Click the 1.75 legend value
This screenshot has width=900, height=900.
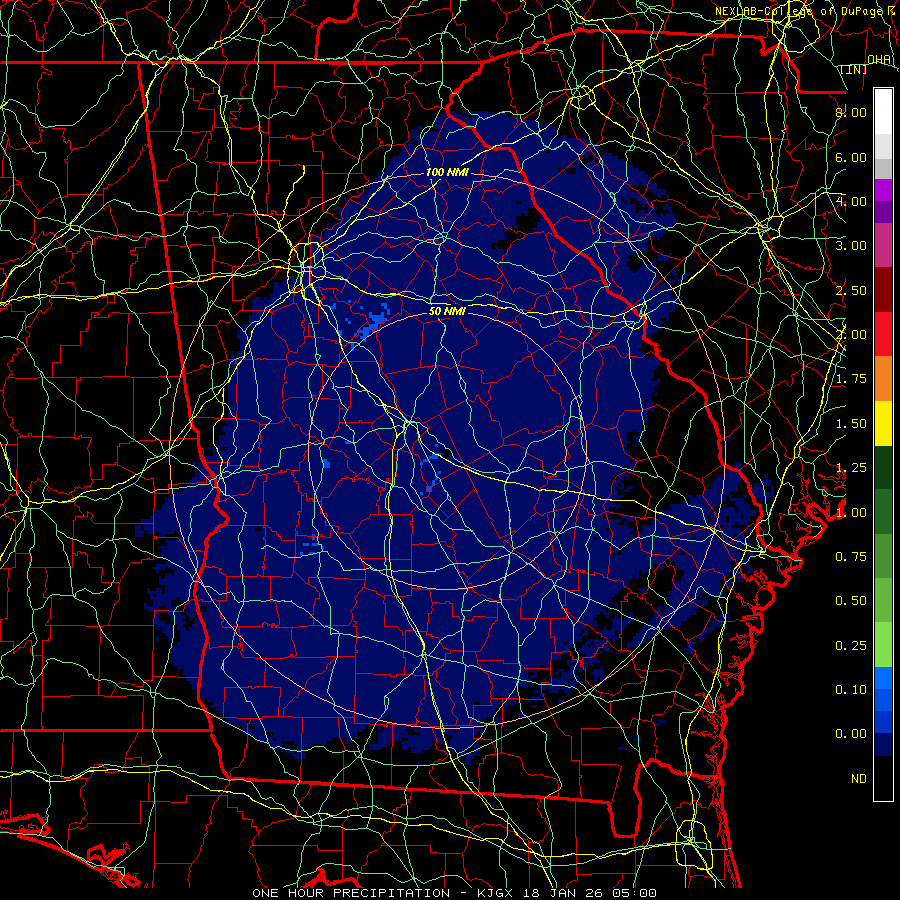851,379
